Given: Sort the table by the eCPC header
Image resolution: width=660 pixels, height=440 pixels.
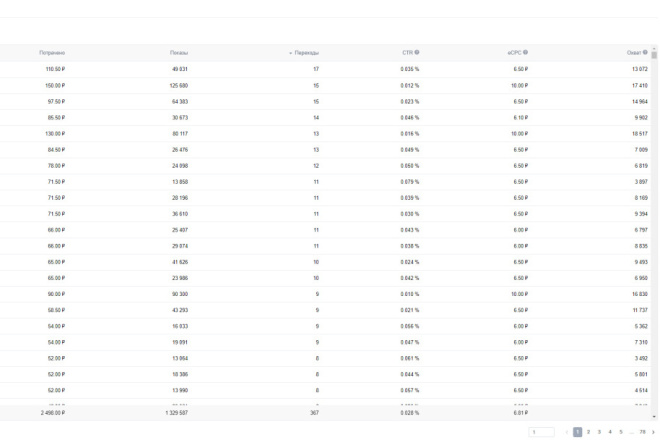Looking at the screenshot, I should pos(514,53).
